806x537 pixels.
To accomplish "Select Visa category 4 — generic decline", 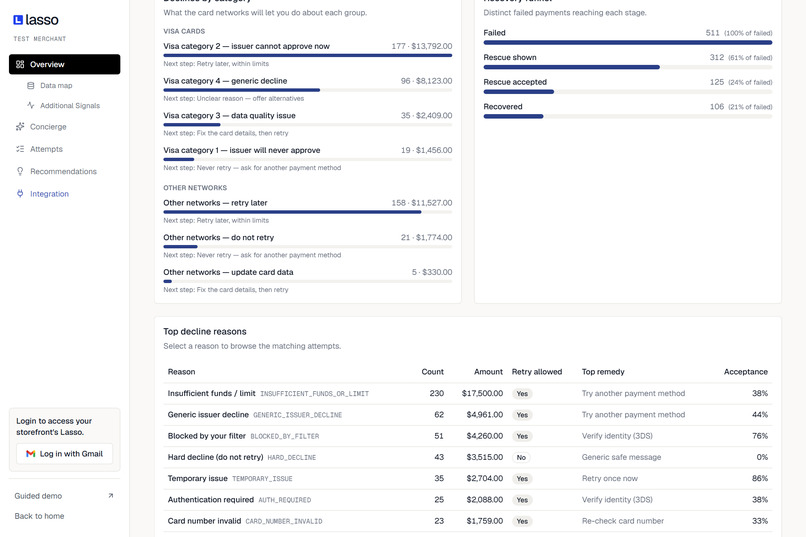I will coord(225,81).
